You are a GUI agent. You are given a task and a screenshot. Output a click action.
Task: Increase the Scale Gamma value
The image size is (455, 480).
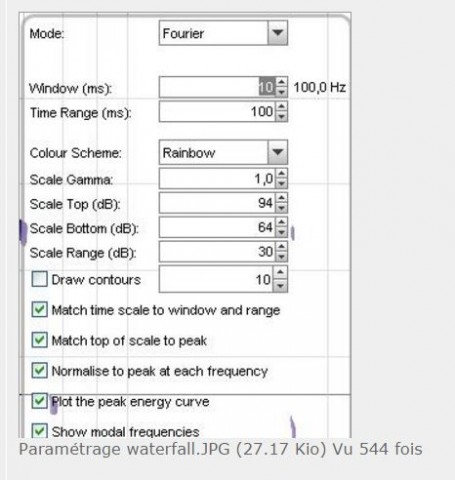282,174
